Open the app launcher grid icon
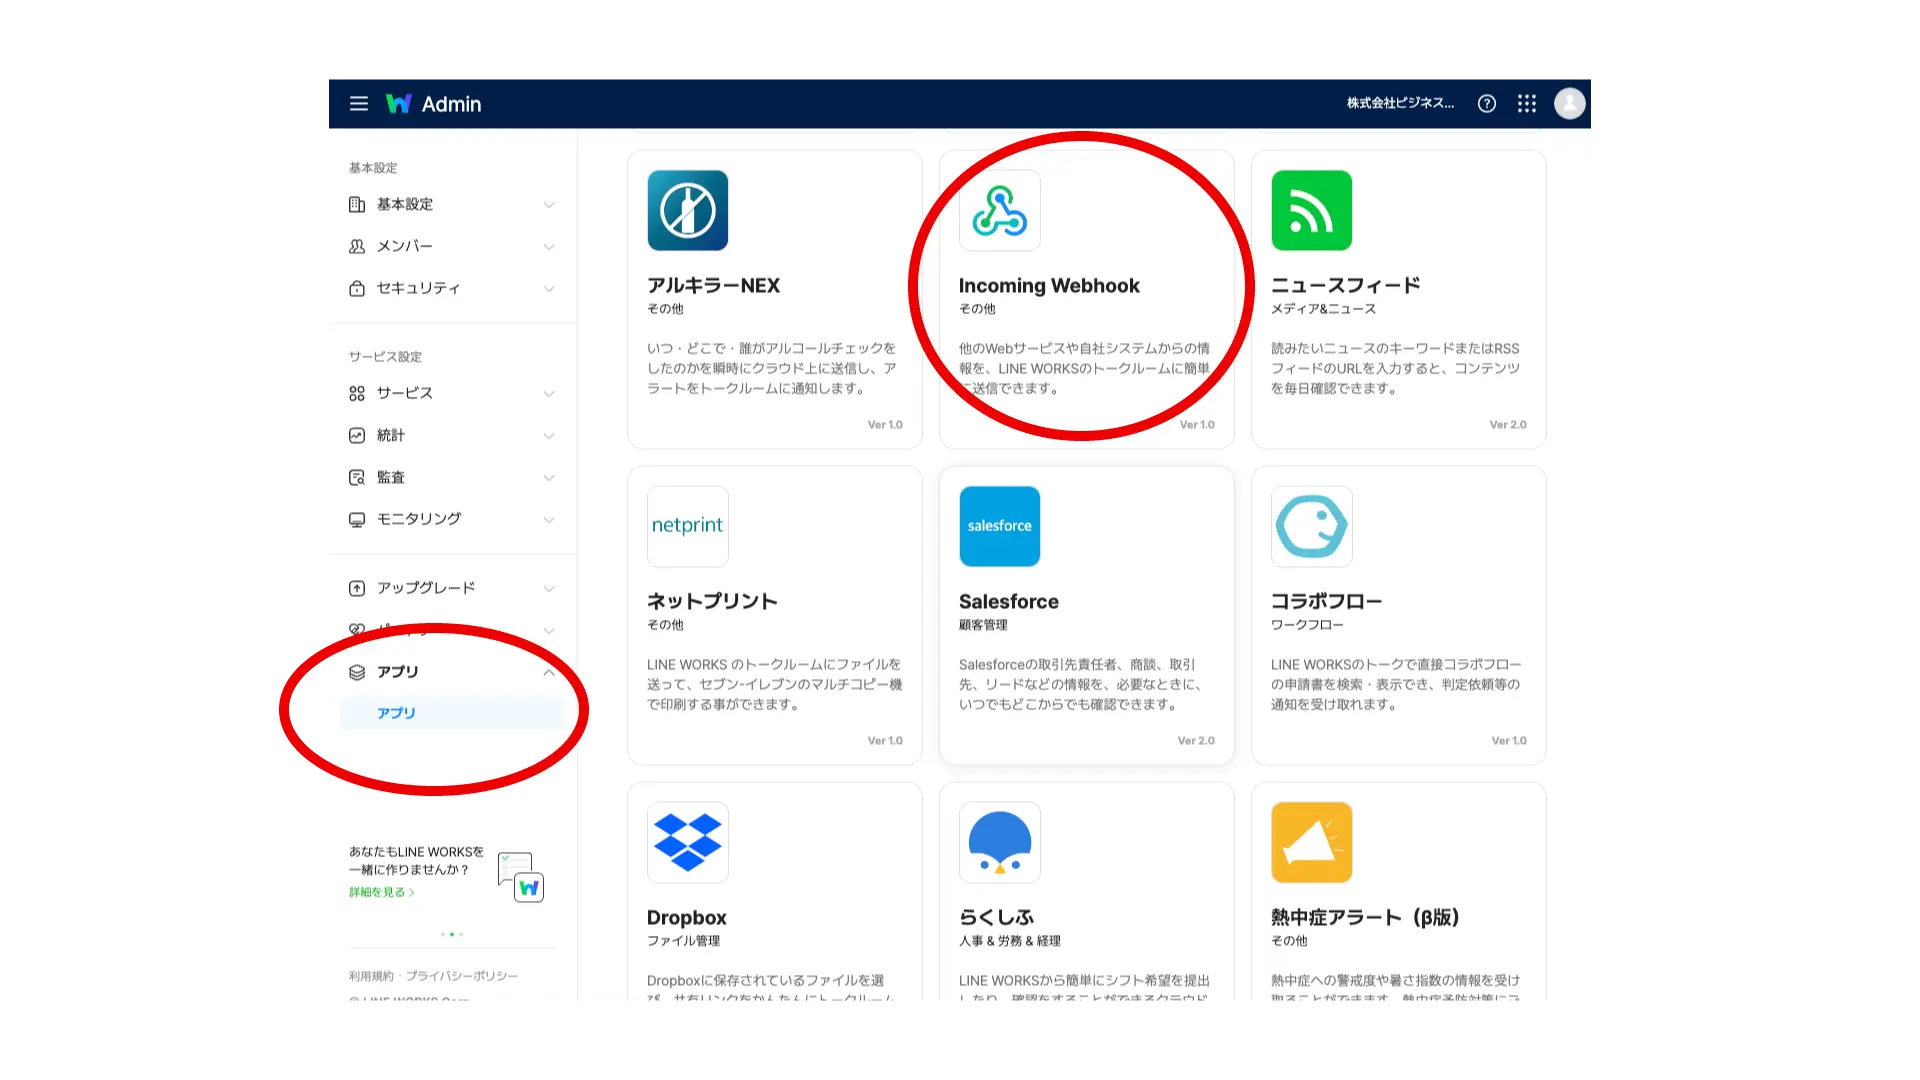The width and height of the screenshot is (1920, 1080). 1527,104
